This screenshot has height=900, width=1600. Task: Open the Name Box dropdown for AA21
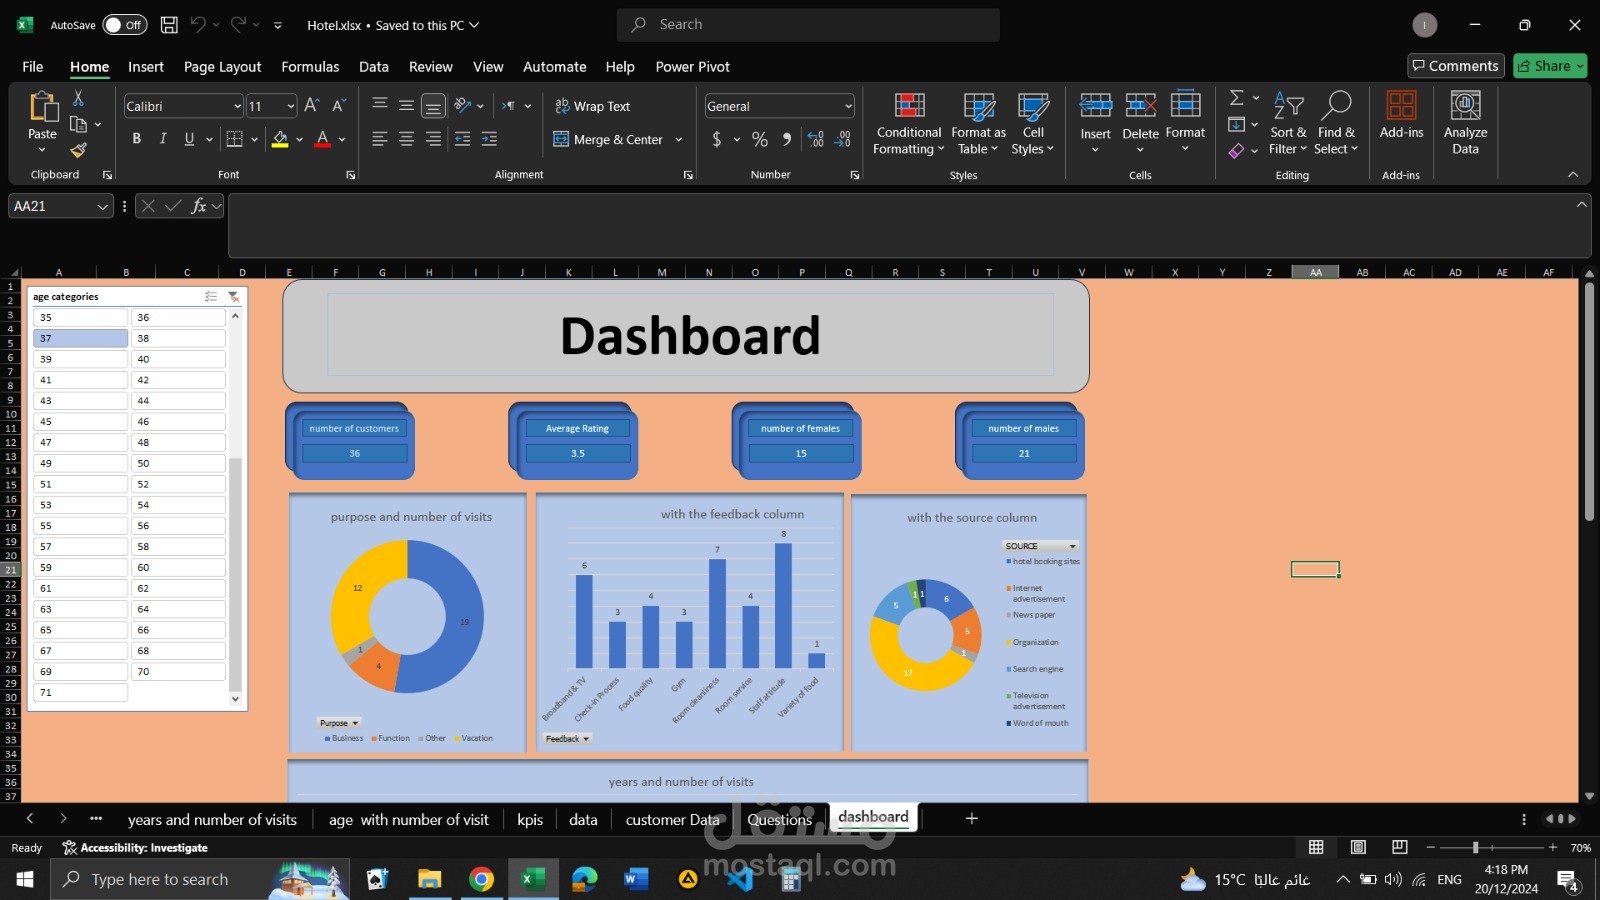click(x=102, y=206)
